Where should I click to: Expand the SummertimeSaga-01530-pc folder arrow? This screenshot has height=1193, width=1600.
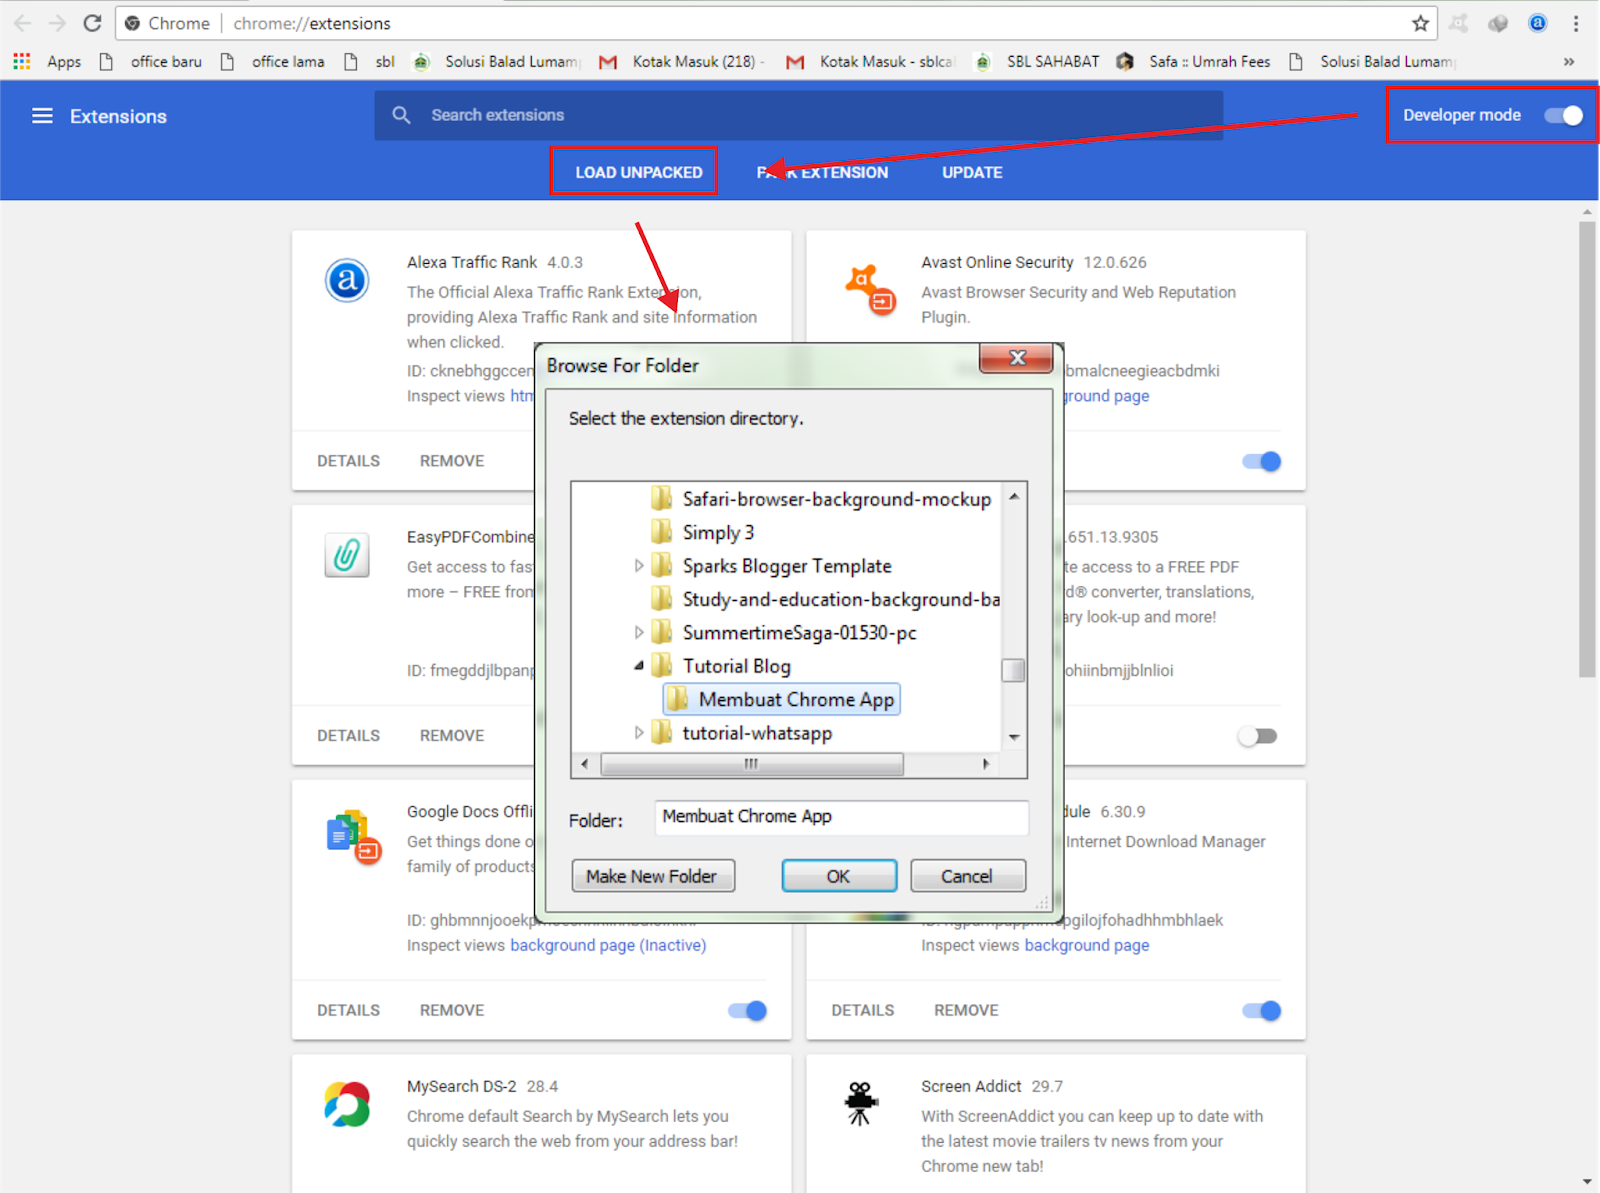tap(639, 633)
